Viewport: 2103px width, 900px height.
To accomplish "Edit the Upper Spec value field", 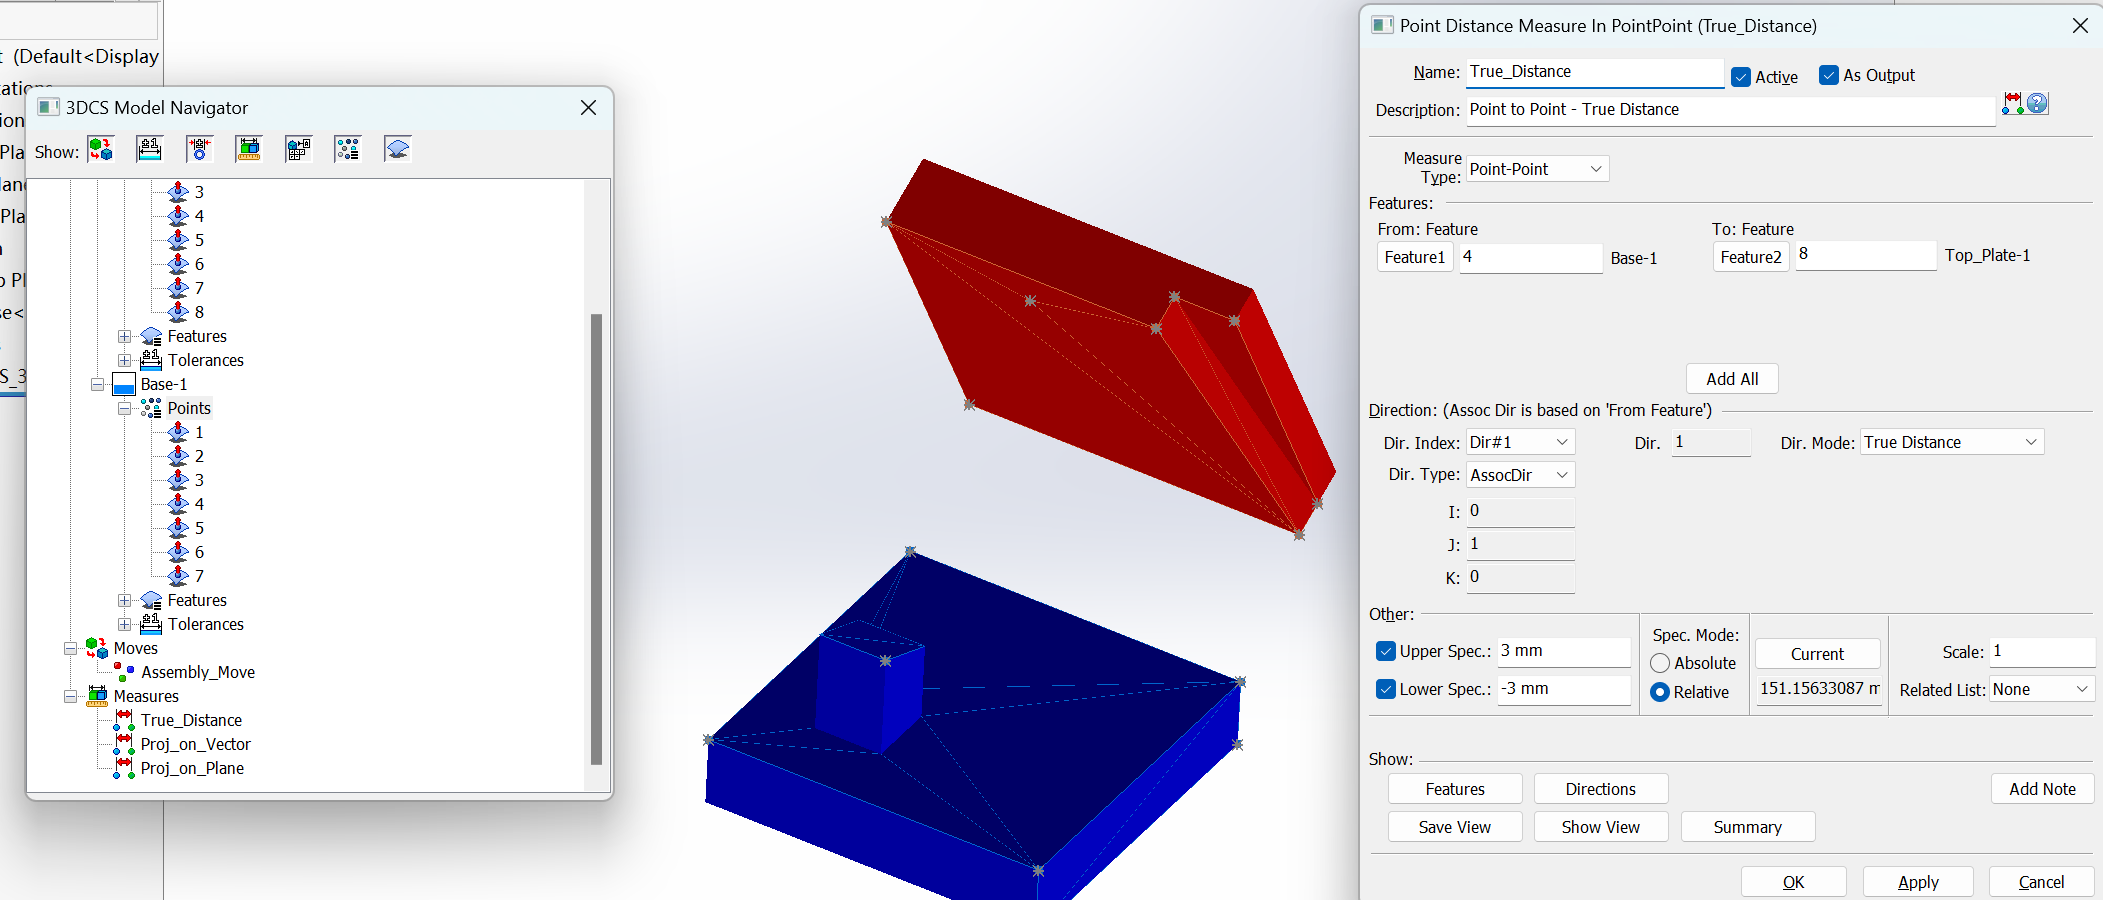I will [1563, 651].
